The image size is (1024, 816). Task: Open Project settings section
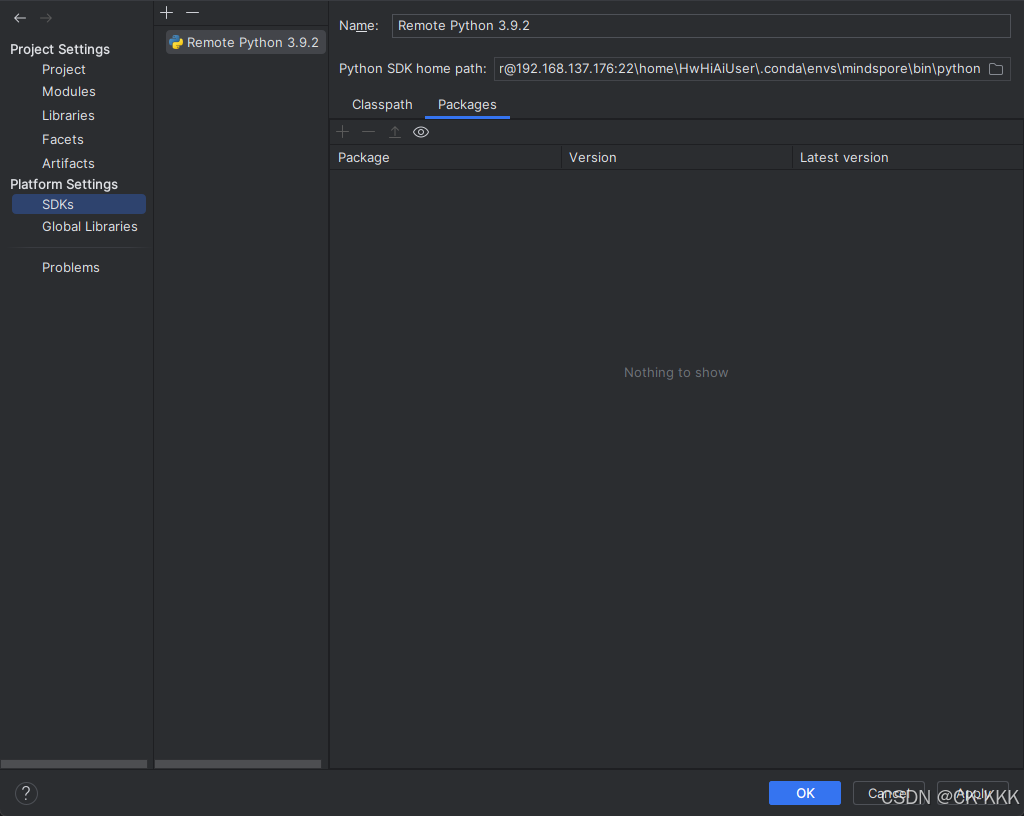pos(64,69)
